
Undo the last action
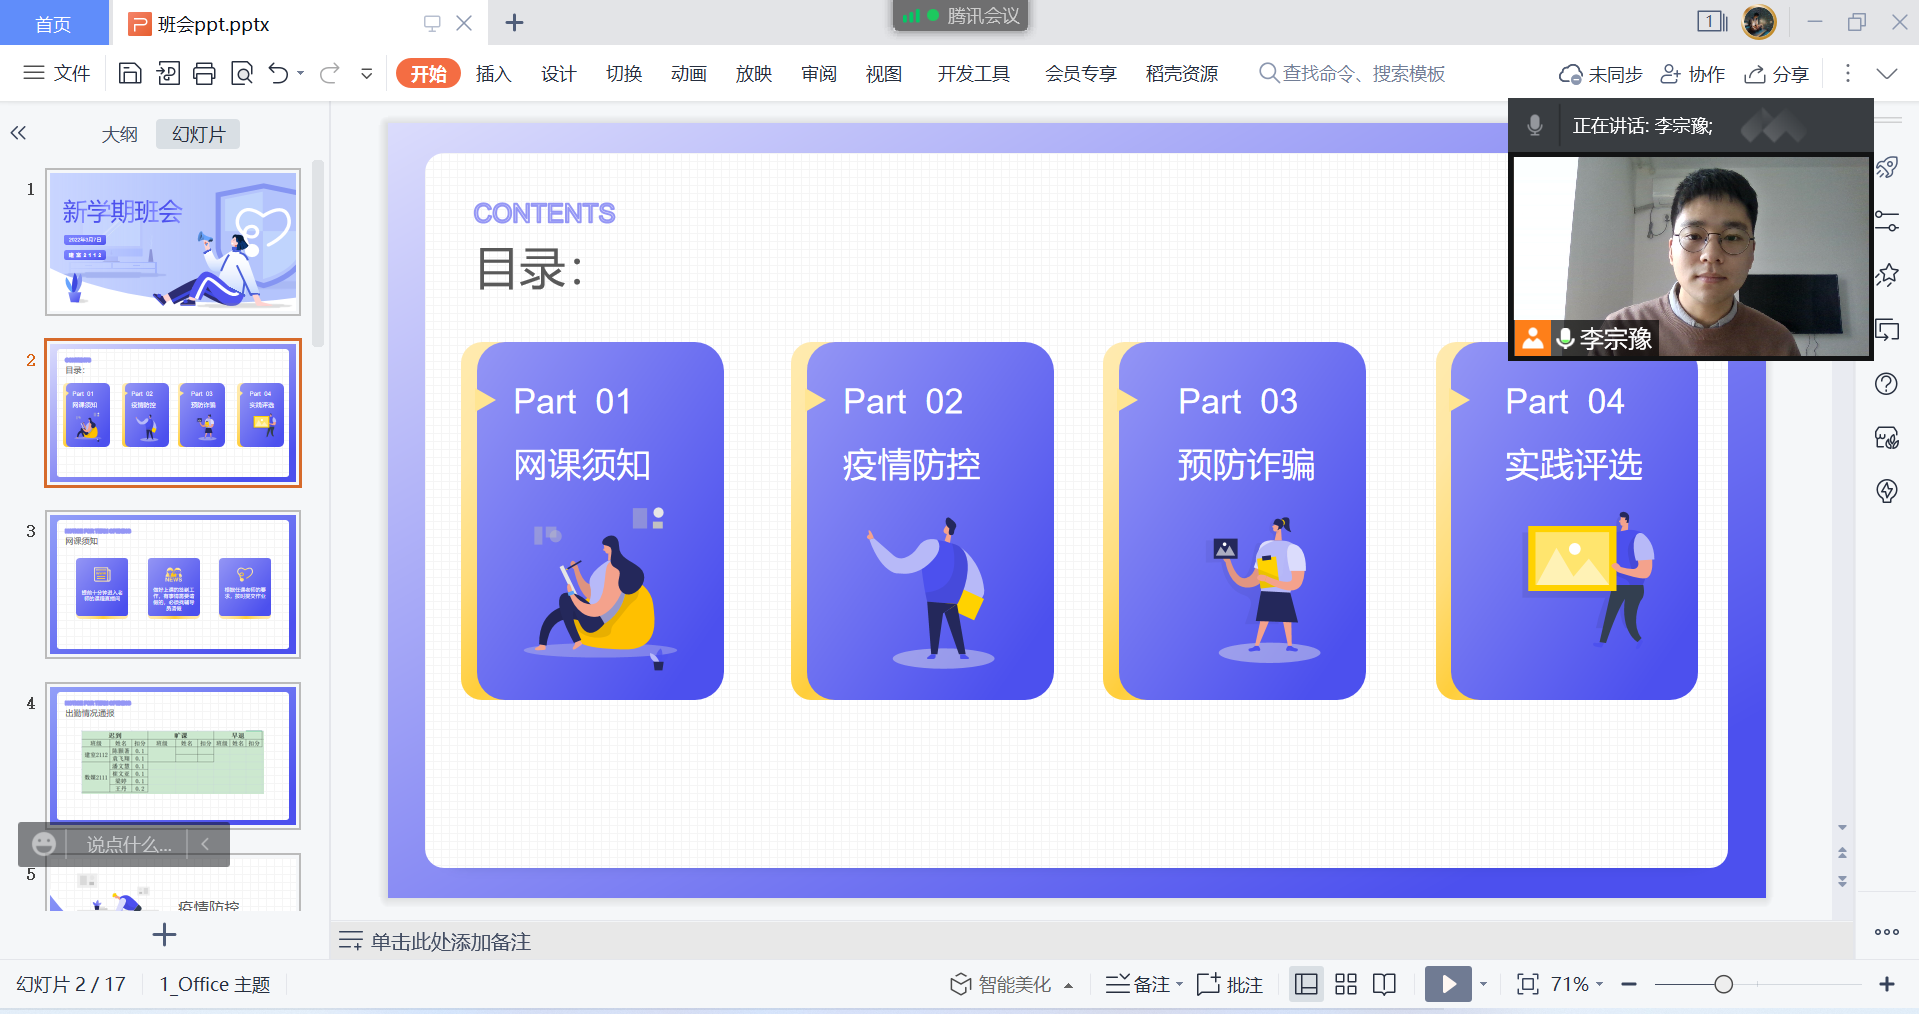click(278, 73)
